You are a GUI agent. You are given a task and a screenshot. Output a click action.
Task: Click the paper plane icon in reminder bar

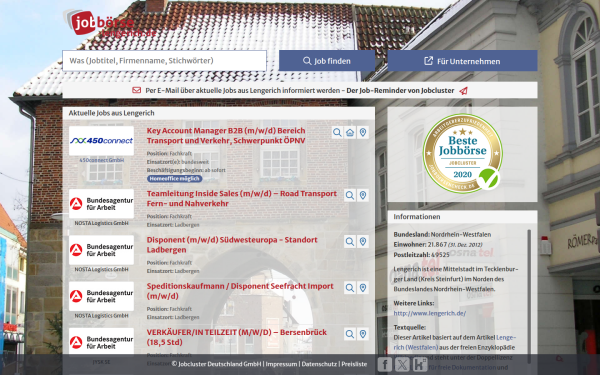point(463,91)
